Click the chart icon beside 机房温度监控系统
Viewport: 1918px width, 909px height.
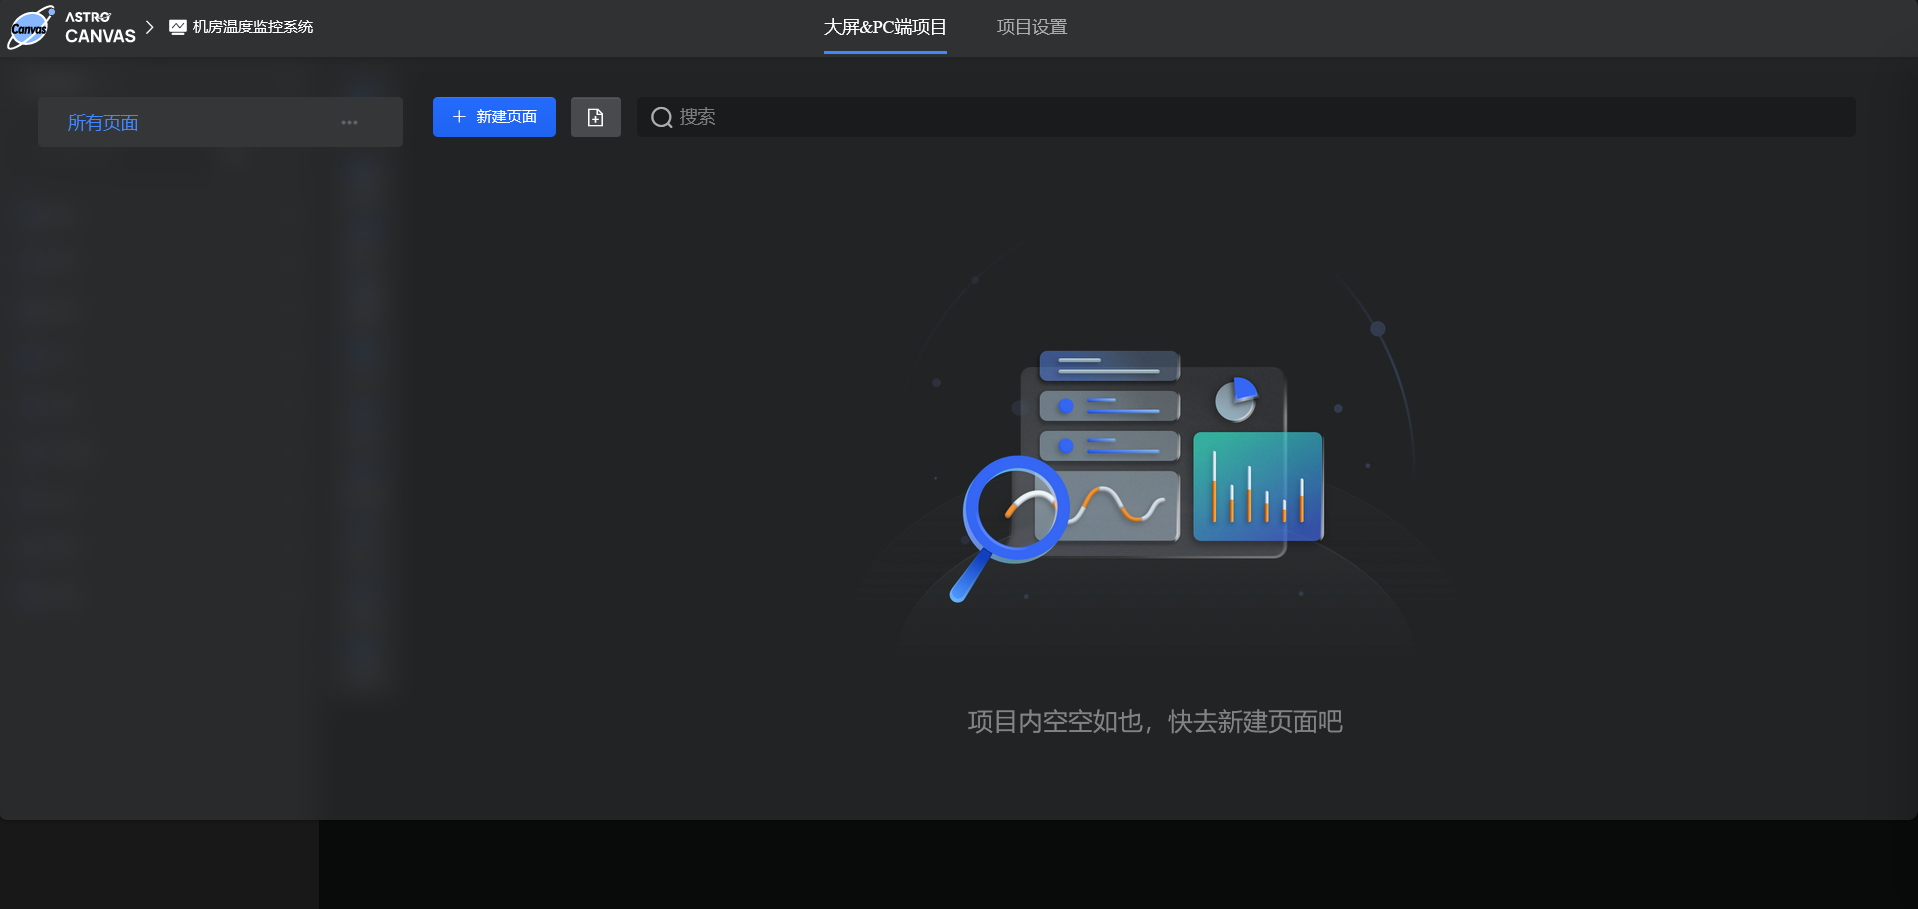(176, 27)
